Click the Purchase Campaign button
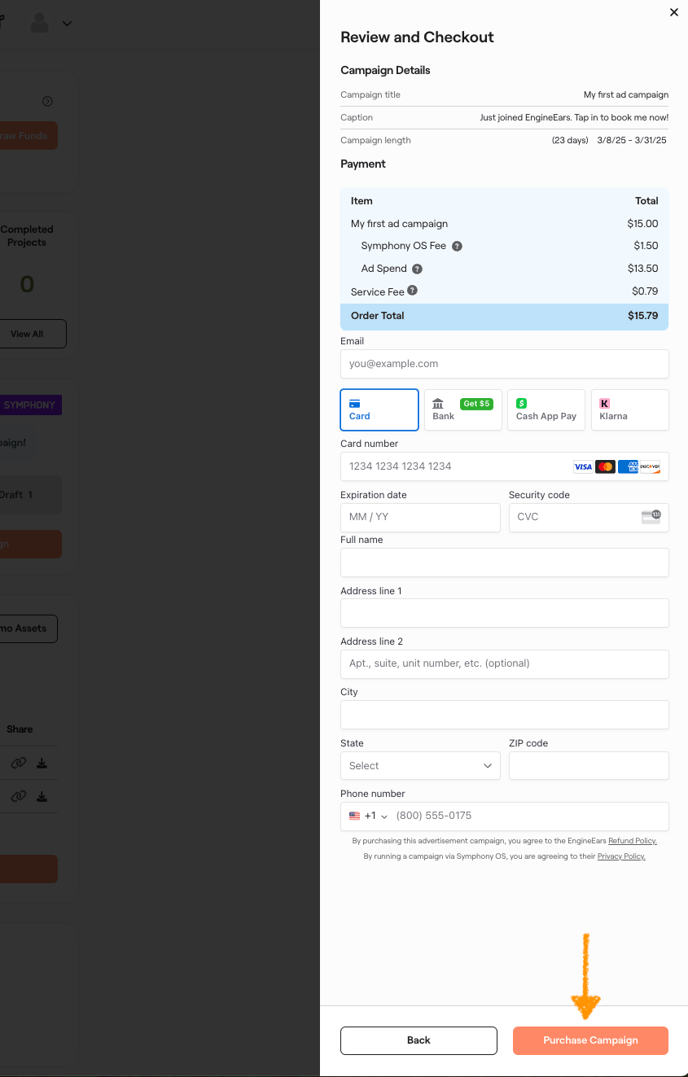Image resolution: width=688 pixels, height=1077 pixels. [x=590, y=1040]
